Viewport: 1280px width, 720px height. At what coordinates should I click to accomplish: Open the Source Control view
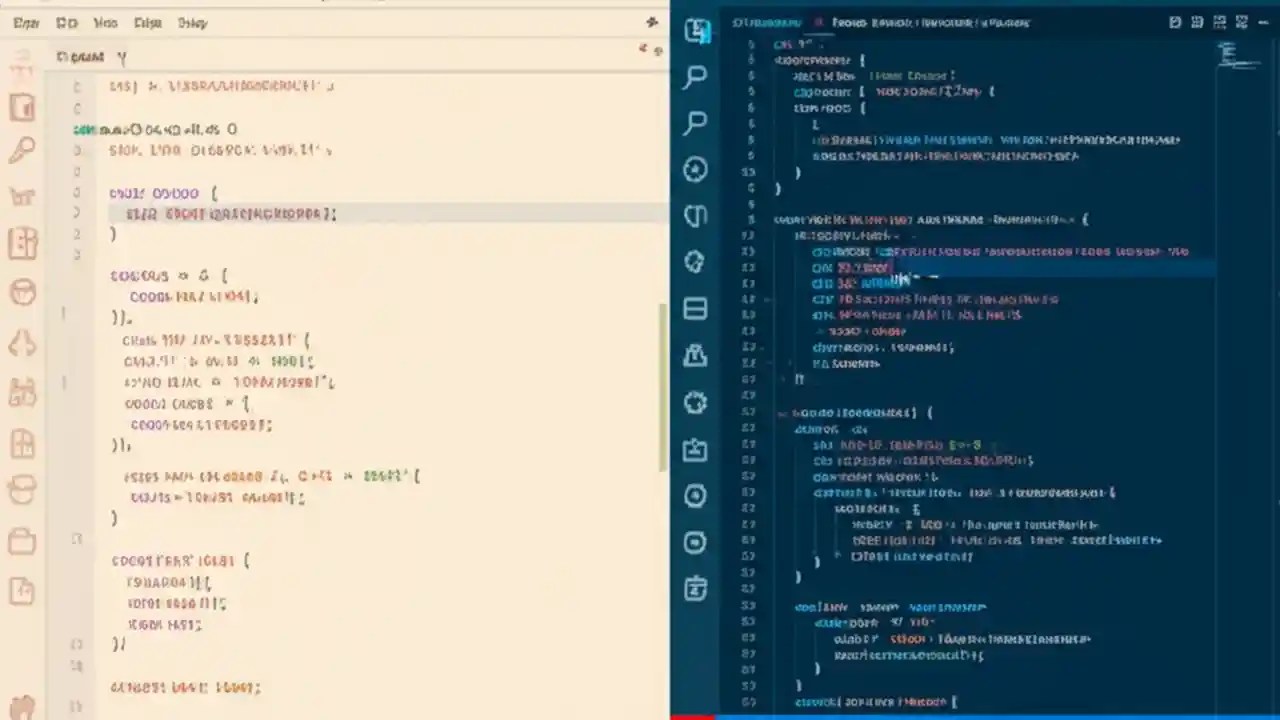pyautogui.click(x=695, y=216)
